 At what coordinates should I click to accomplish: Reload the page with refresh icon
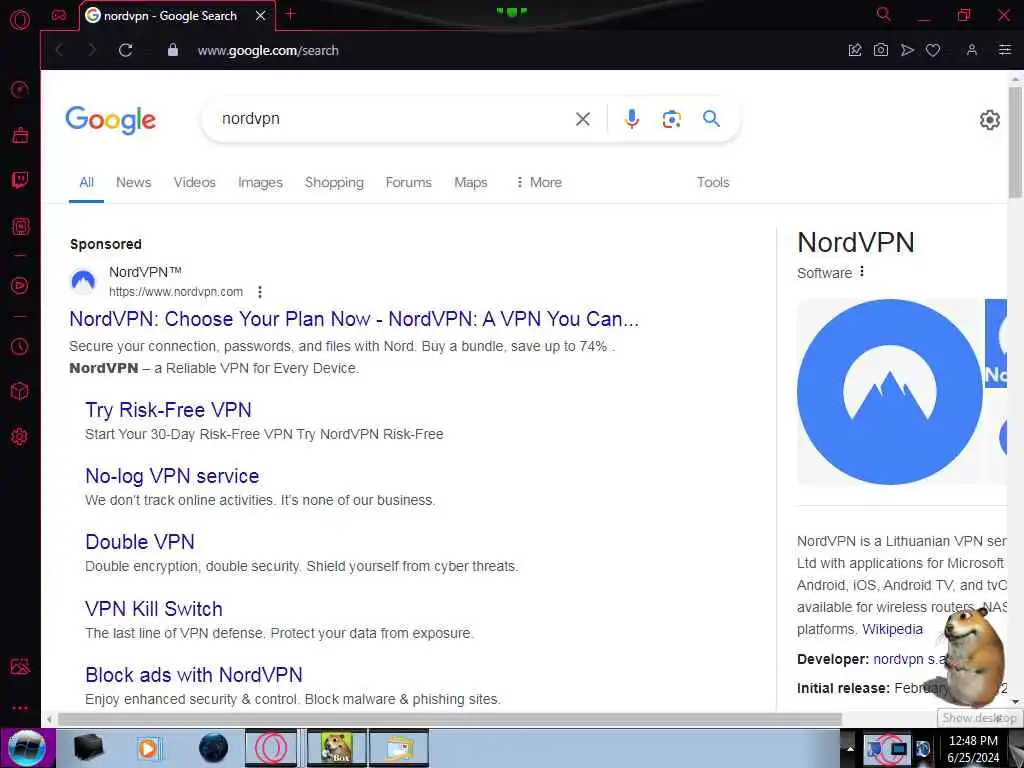[x=125, y=50]
